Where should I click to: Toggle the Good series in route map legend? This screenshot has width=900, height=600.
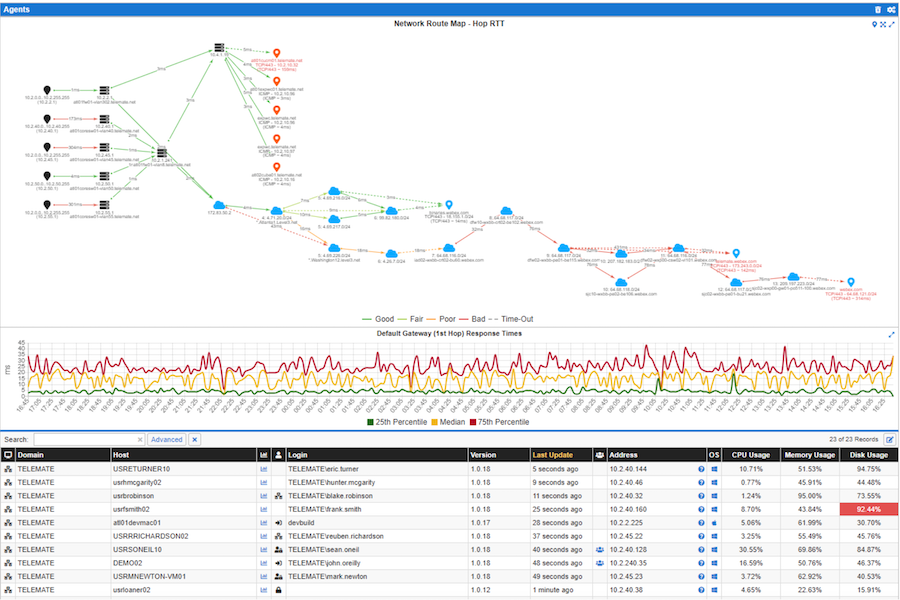pyautogui.click(x=378, y=319)
